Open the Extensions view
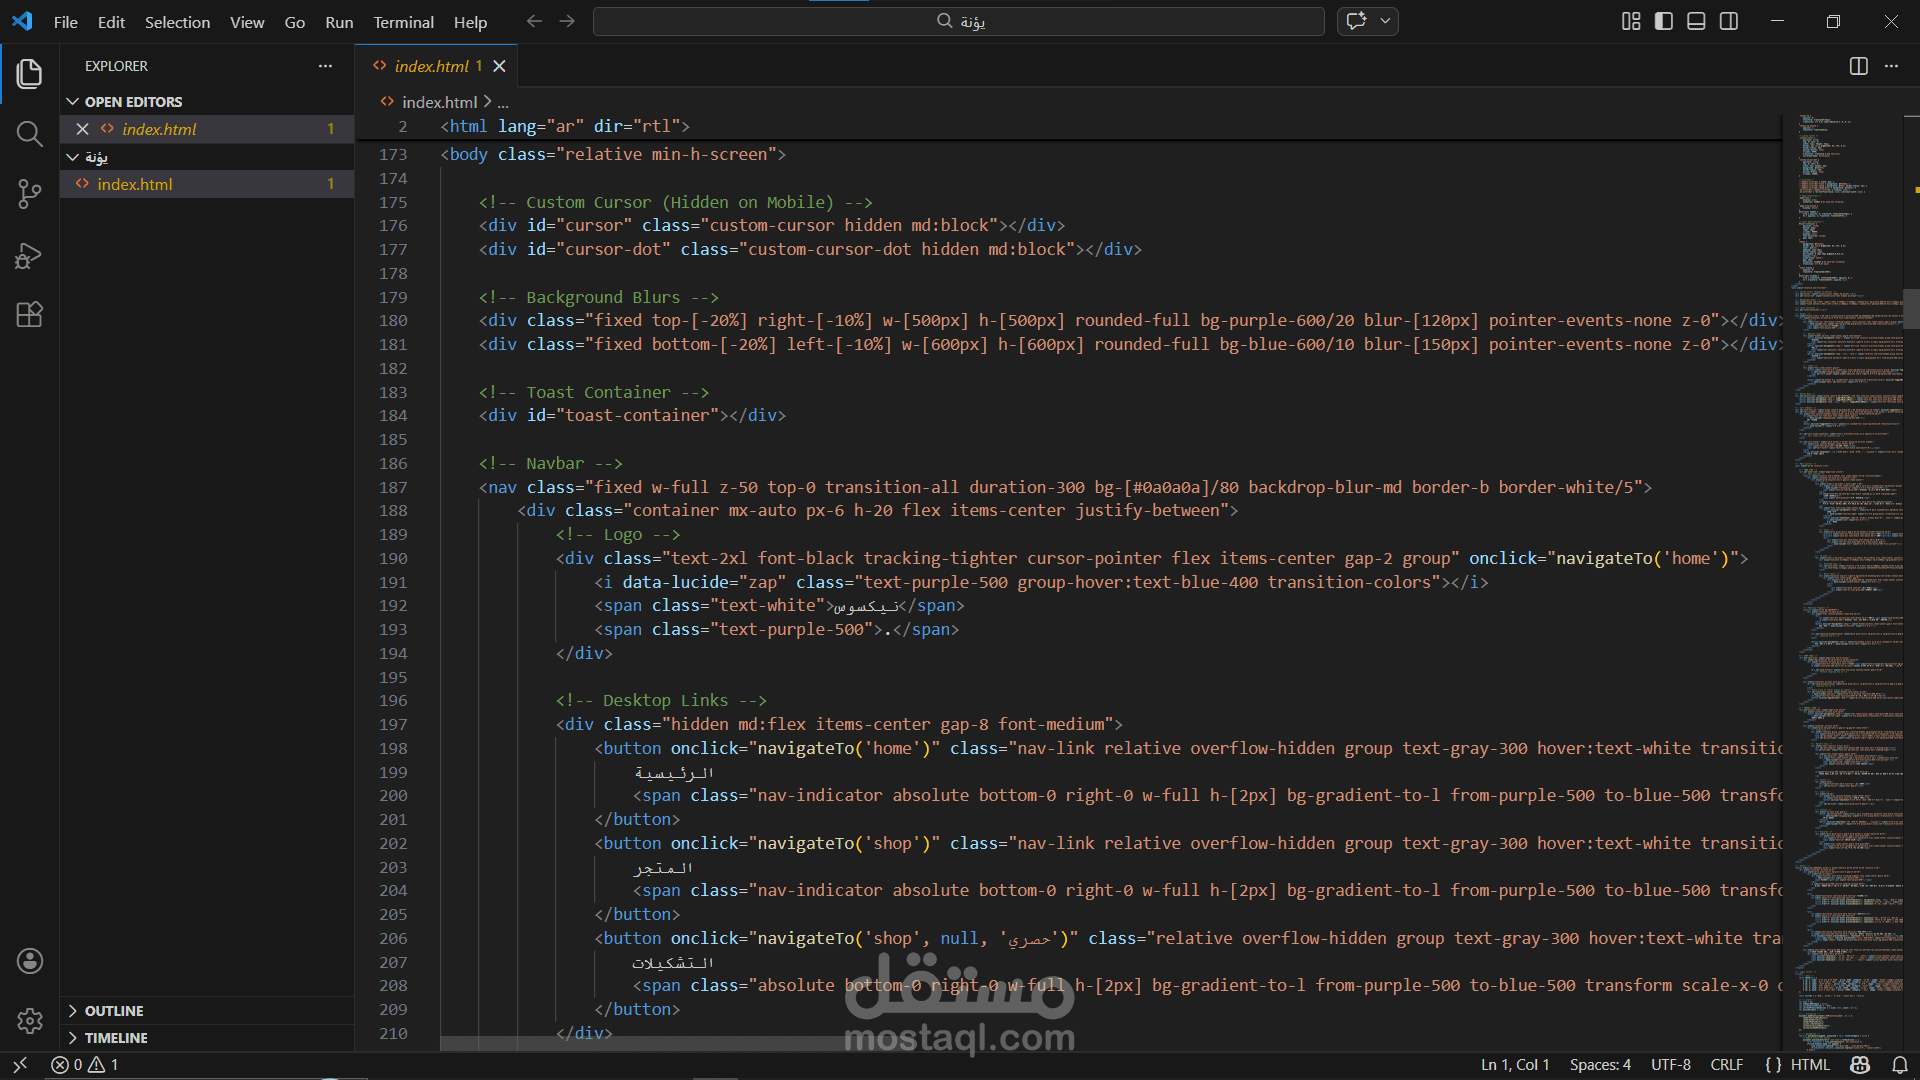The image size is (1920, 1080). pyautogui.click(x=29, y=315)
